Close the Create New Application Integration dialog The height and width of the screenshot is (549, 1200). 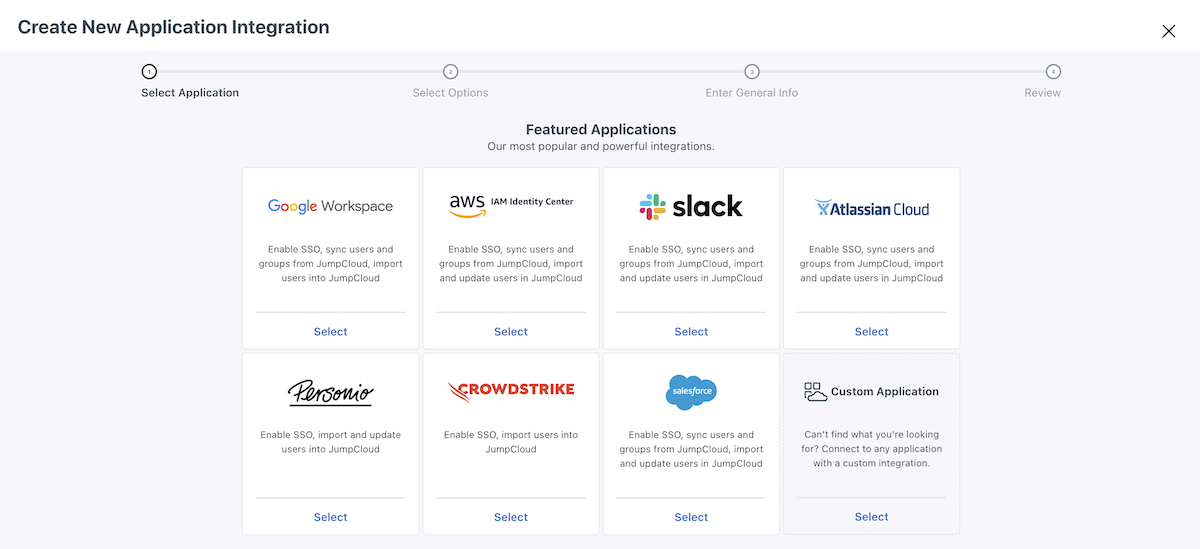1168,31
